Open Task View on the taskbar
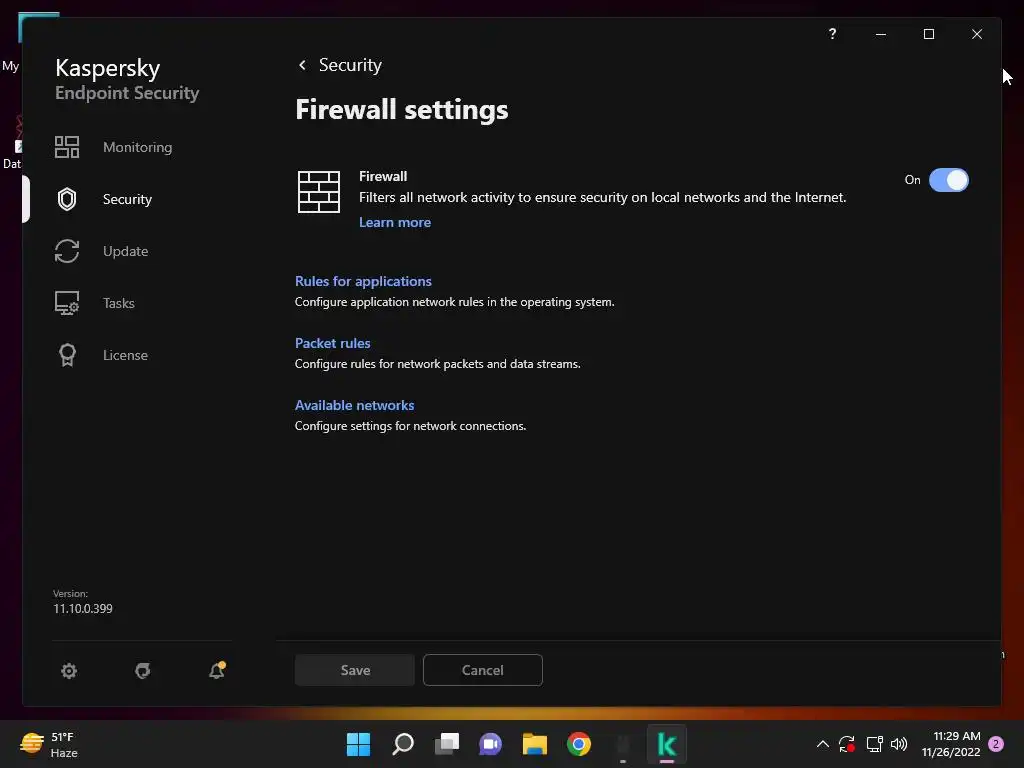The width and height of the screenshot is (1024, 768). (x=447, y=744)
